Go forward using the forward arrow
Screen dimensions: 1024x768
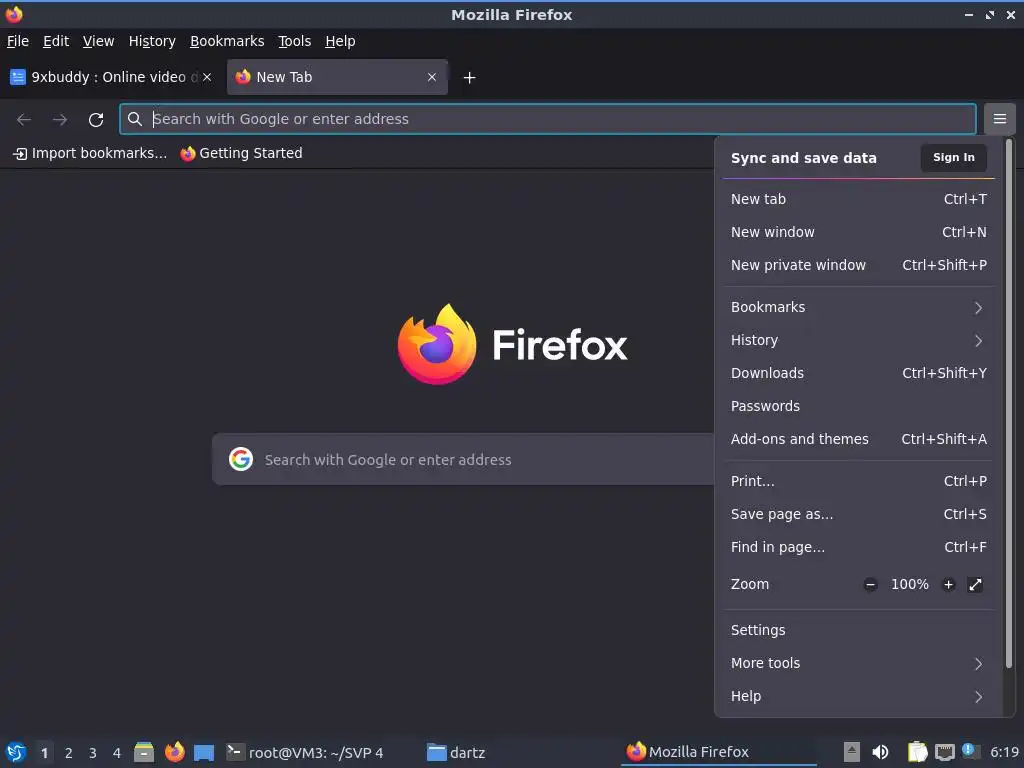pos(60,120)
